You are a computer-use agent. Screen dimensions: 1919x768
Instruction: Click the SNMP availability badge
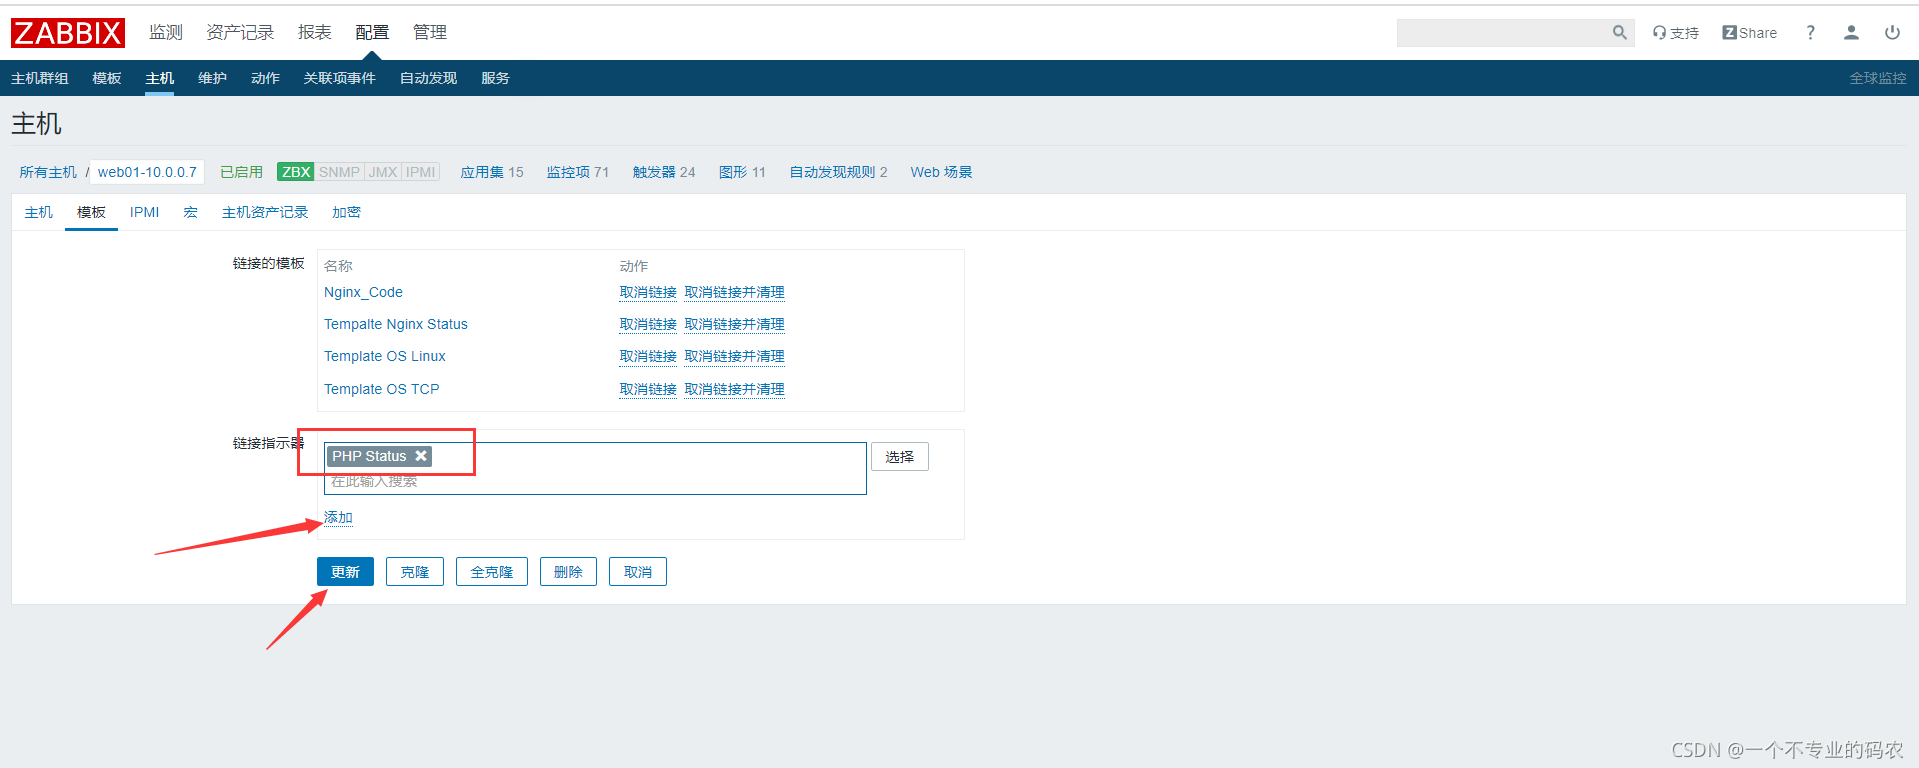(x=339, y=172)
